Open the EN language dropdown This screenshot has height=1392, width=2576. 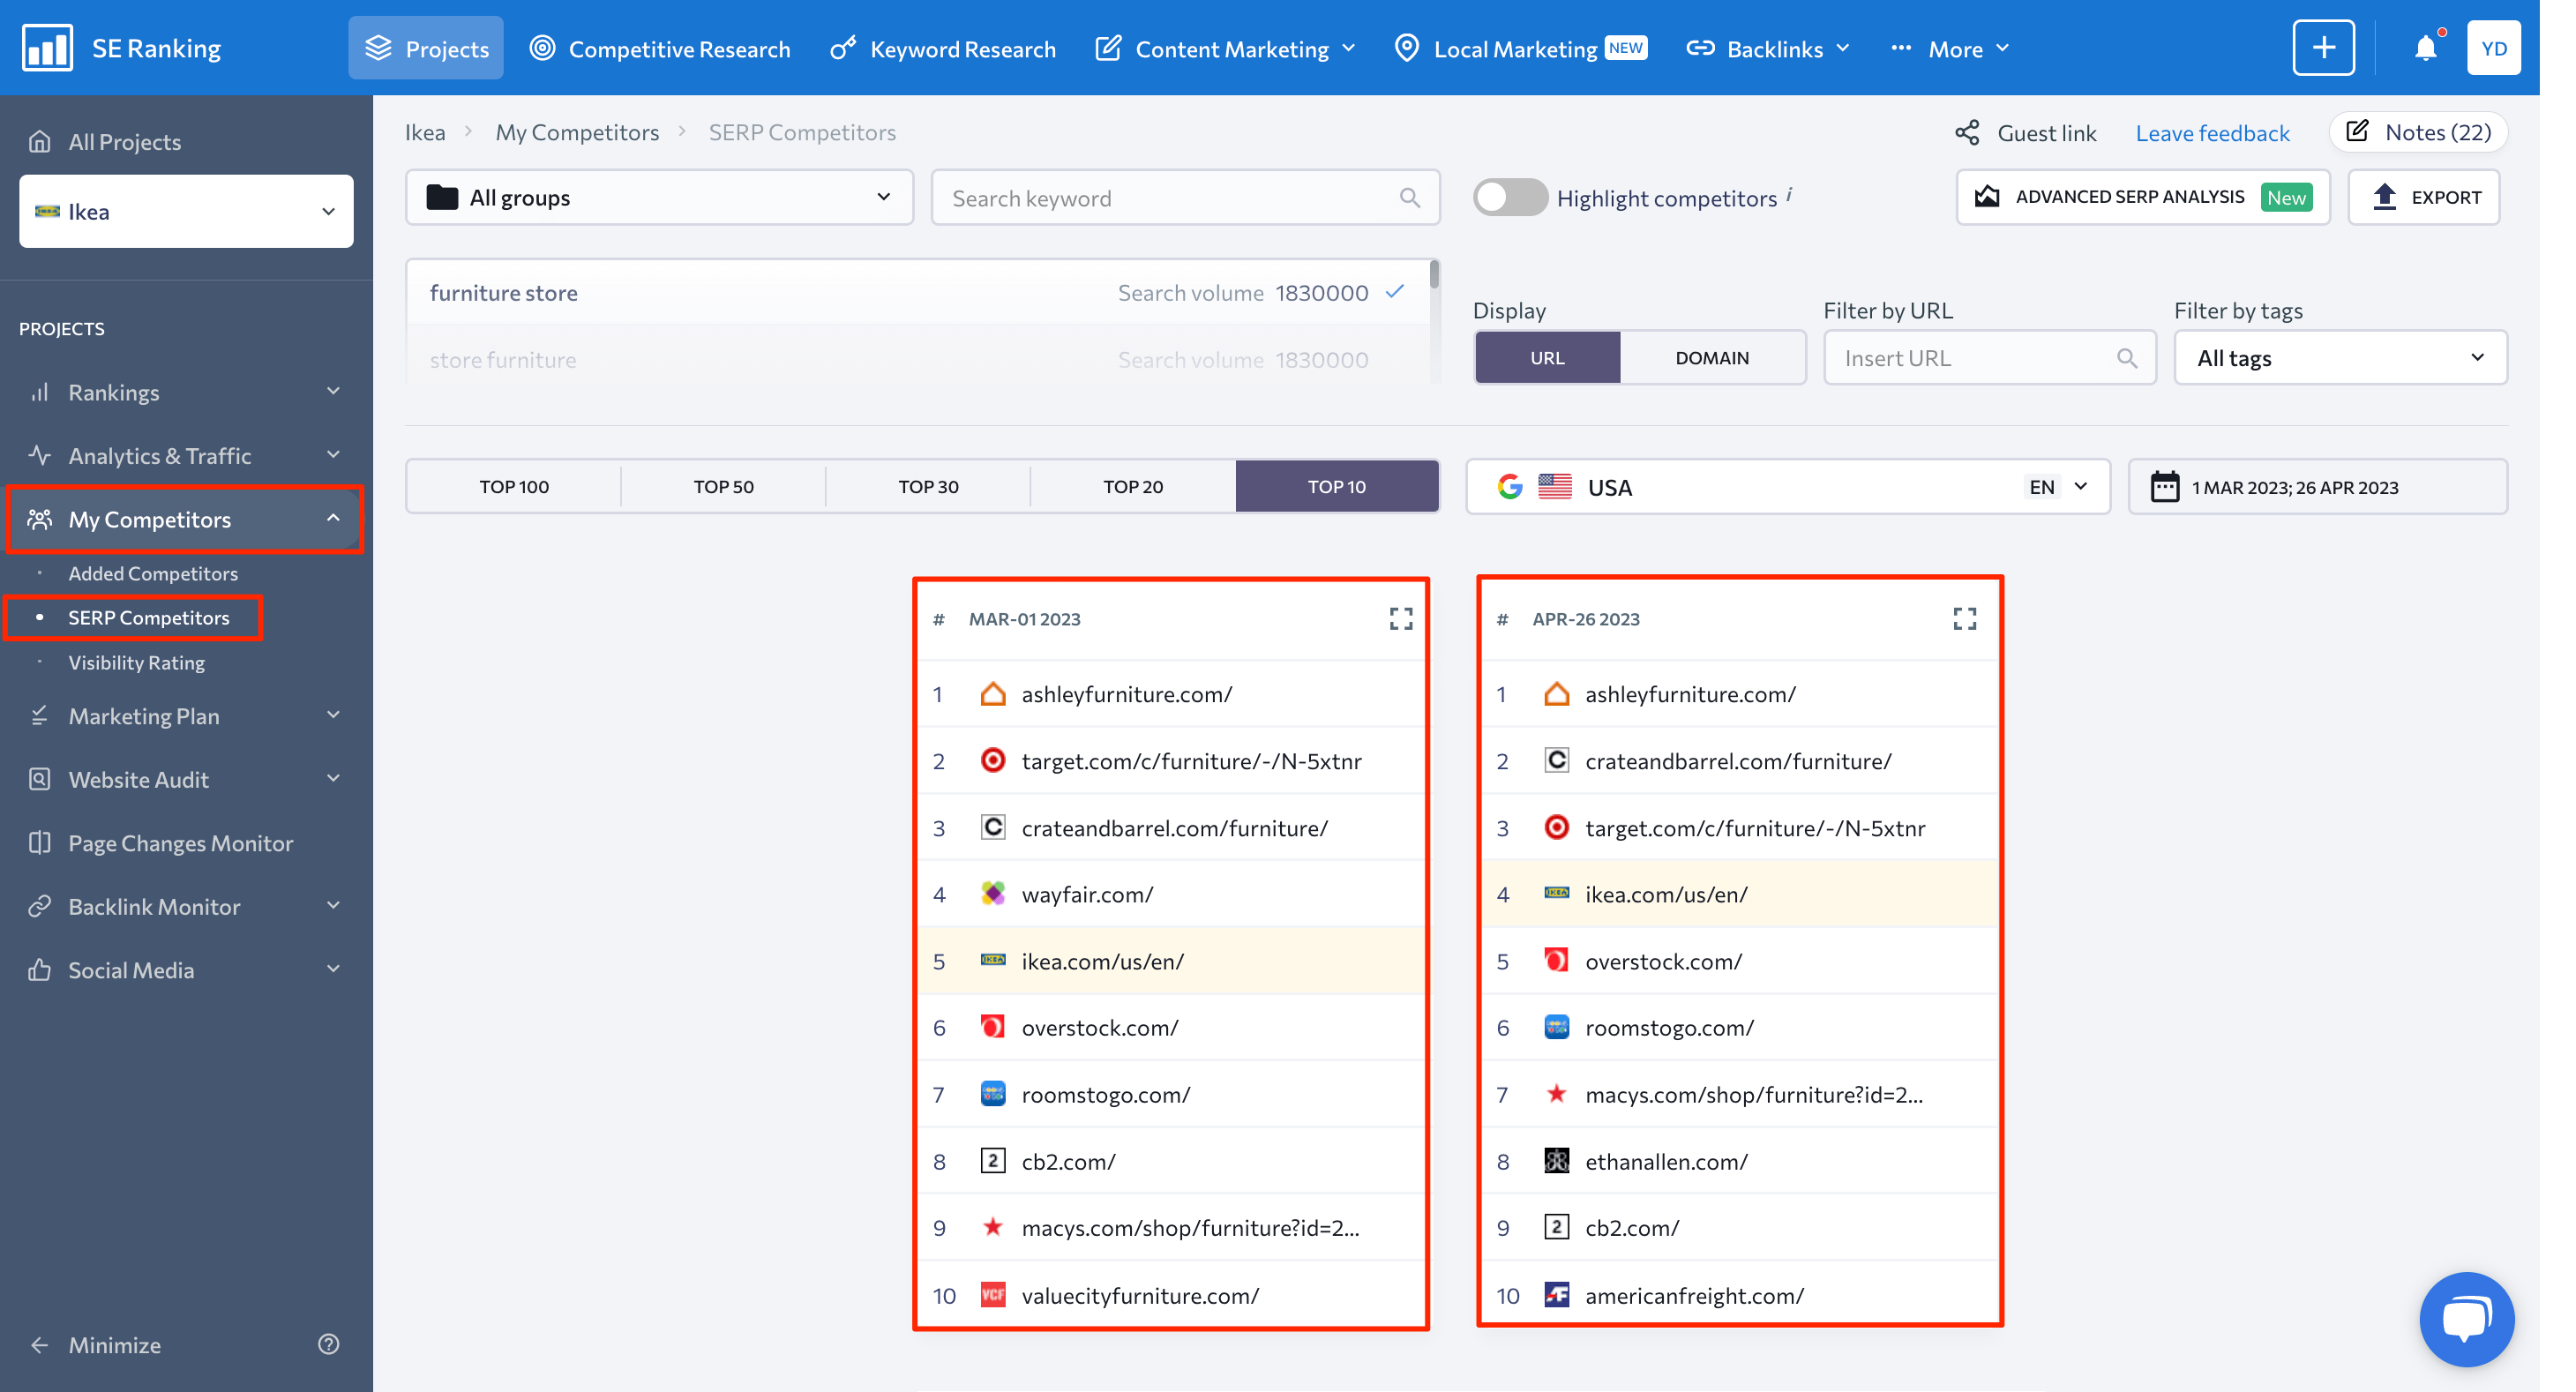(x=2058, y=487)
